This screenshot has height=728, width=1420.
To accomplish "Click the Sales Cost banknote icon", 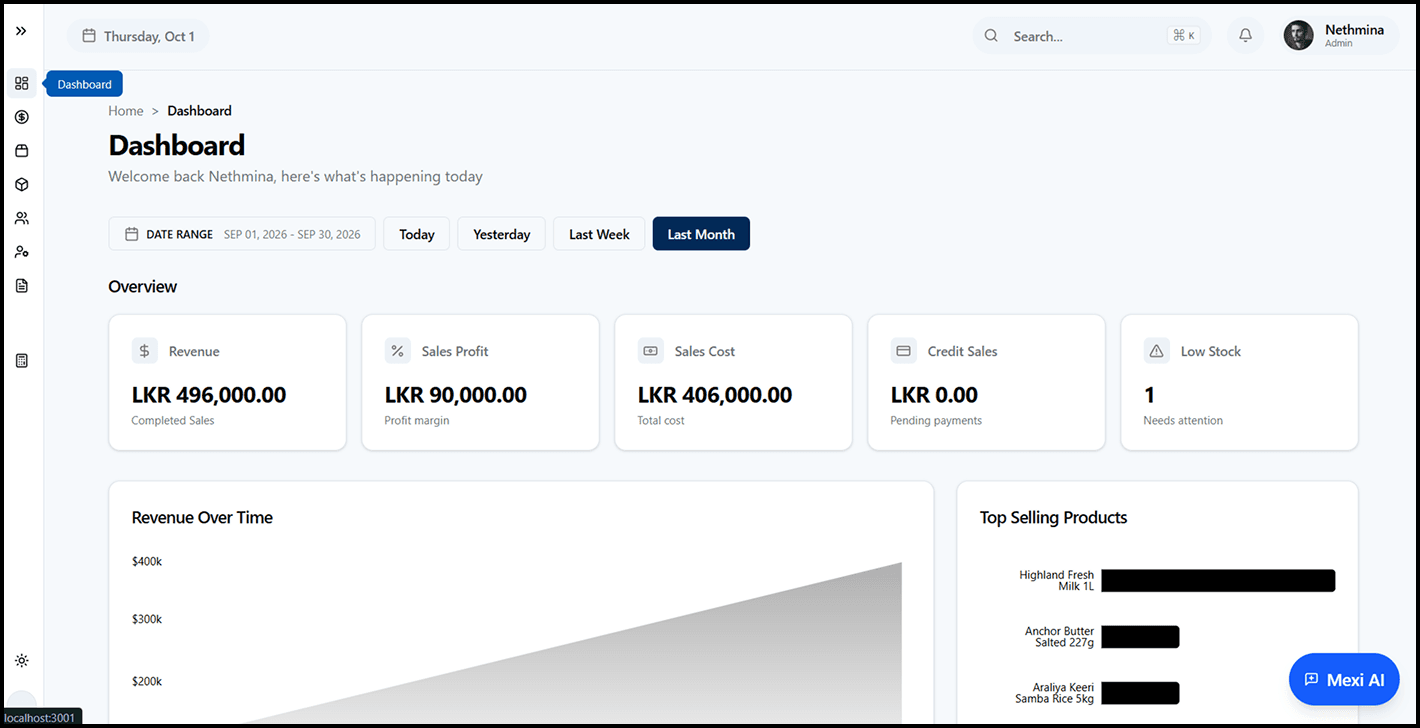I will (x=651, y=351).
